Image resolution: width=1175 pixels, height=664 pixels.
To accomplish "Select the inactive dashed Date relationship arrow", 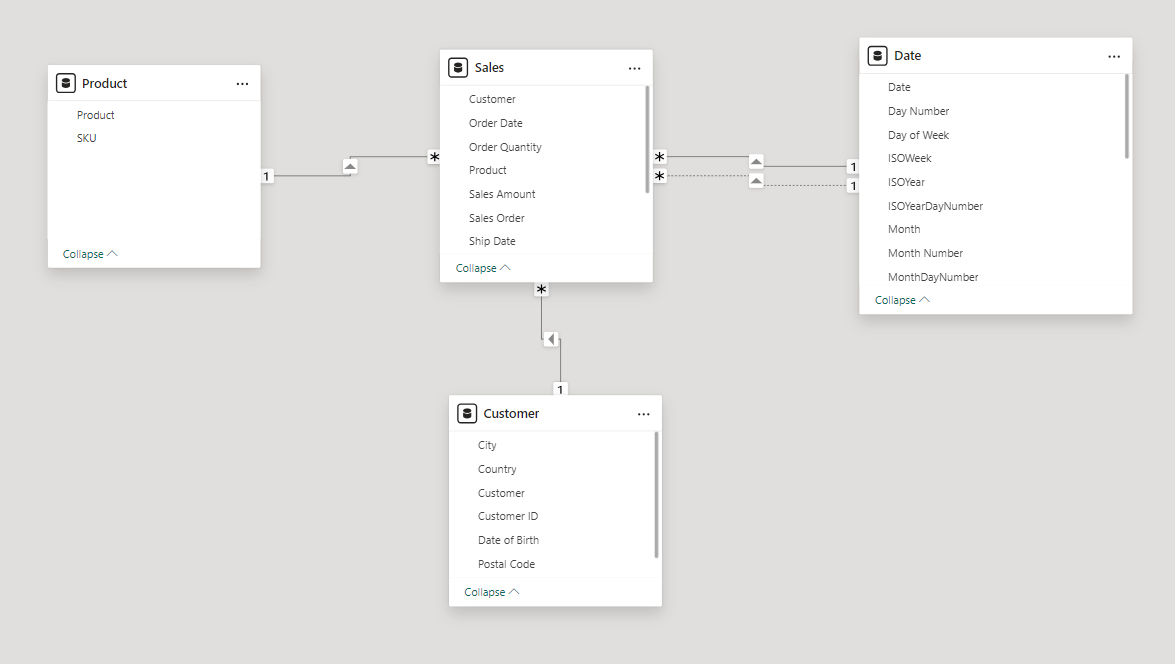I will click(x=756, y=181).
